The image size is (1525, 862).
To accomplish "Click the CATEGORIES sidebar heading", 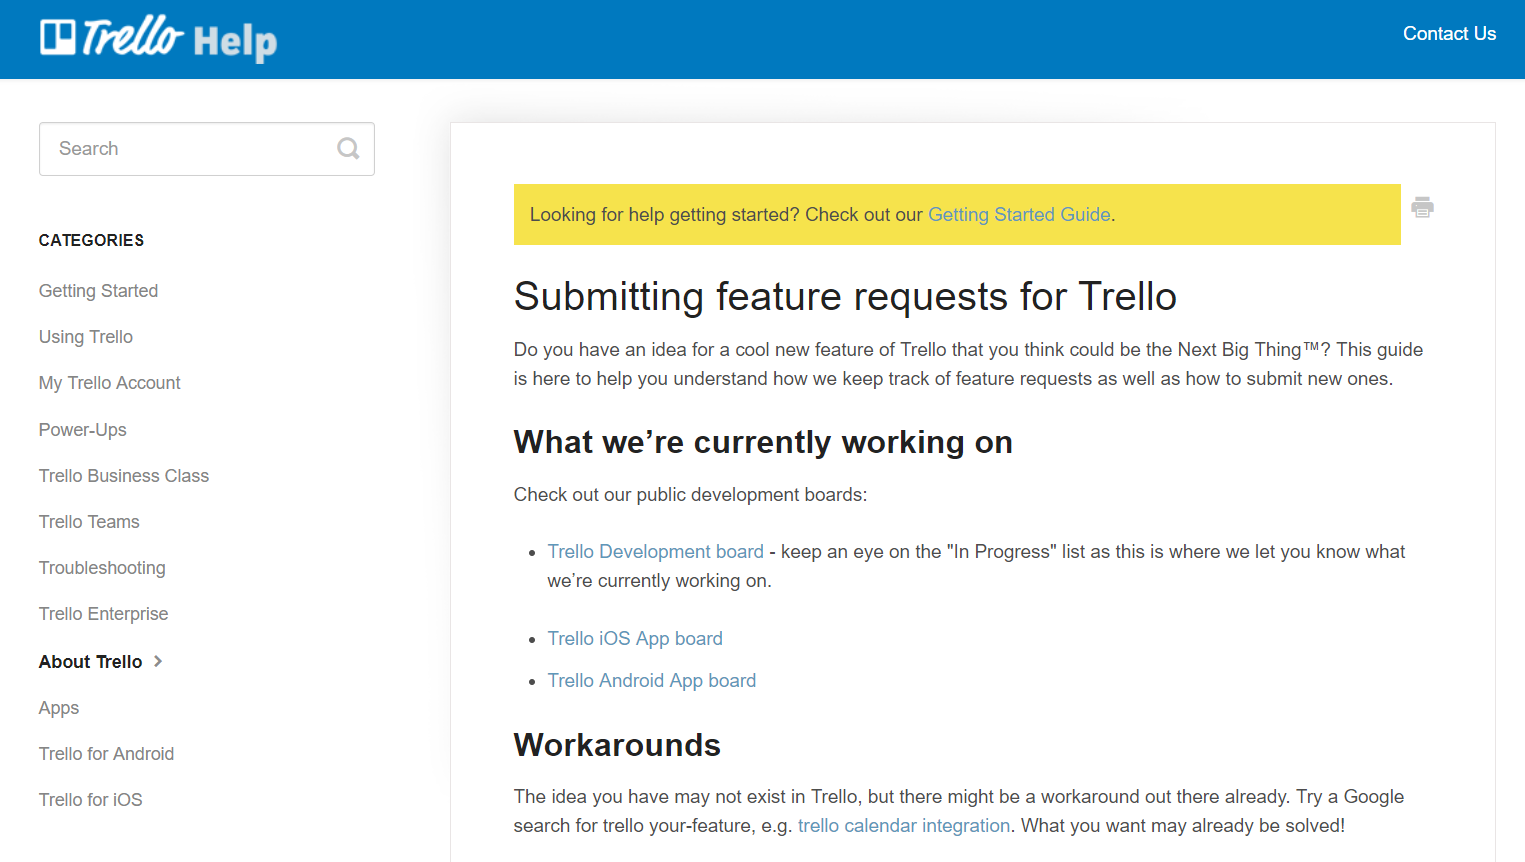I will click(91, 240).
